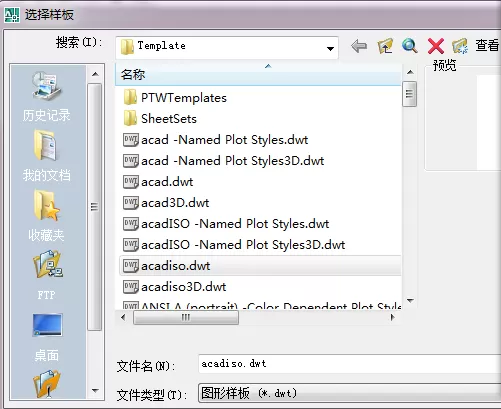Click the file list vertical scrollbar thumb

pos(410,94)
